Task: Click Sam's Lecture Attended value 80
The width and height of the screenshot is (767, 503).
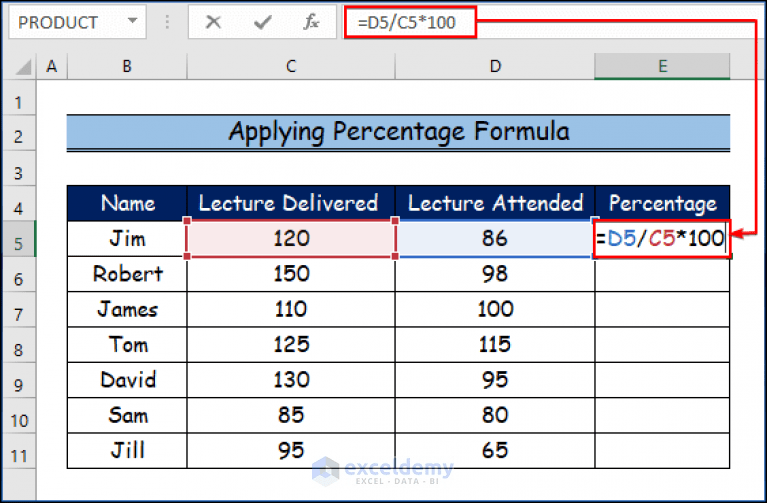Action: pyautogui.click(x=495, y=415)
